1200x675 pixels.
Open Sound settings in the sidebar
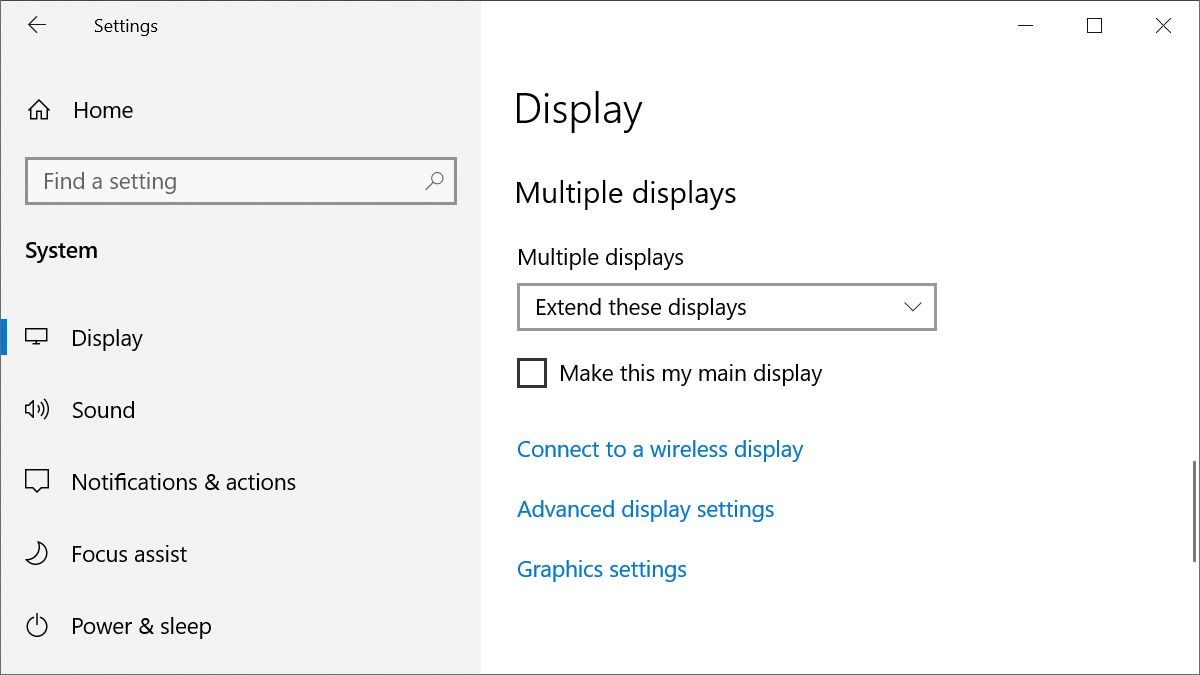point(103,410)
